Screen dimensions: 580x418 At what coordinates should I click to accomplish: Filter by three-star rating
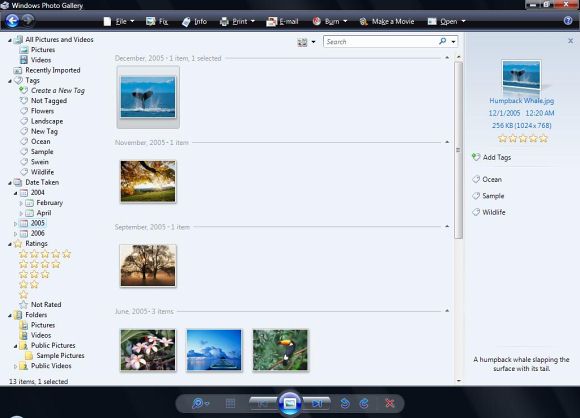pyautogui.click(x=34, y=274)
